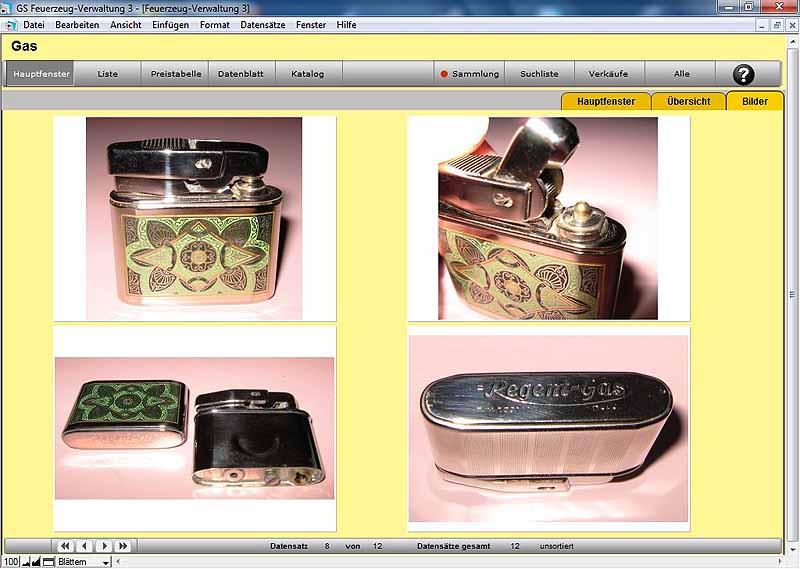The width and height of the screenshot is (800, 569).
Task: Jump to the last record
Action: click(x=123, y=546)
